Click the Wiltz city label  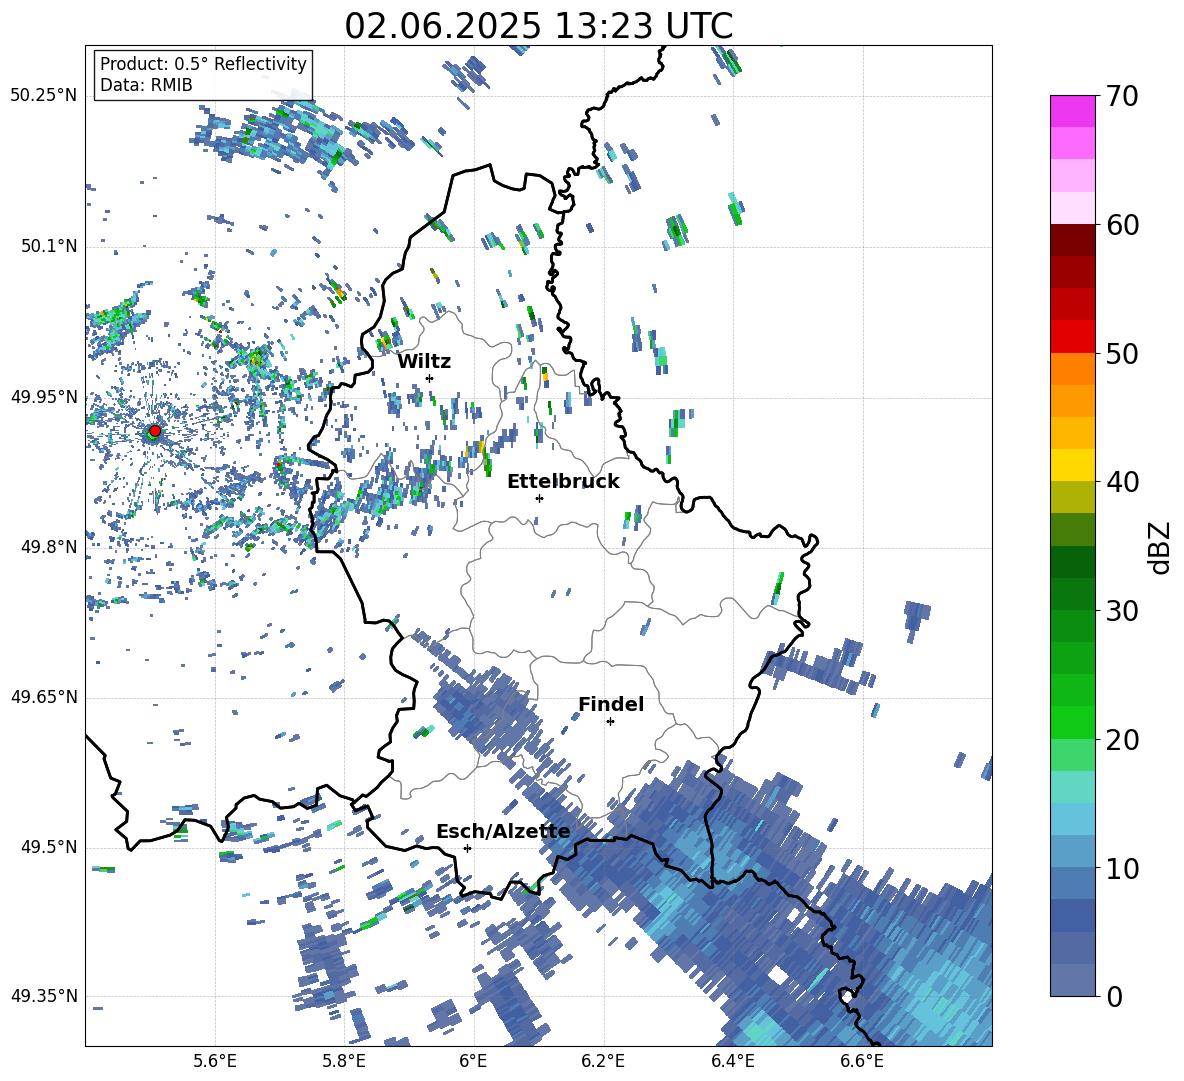(x=424, y=362)
